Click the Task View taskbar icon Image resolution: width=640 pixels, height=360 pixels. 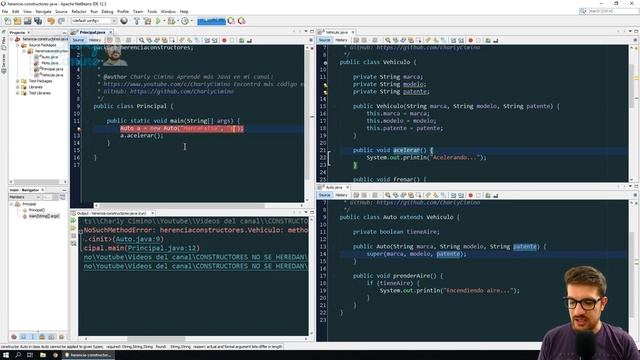click(x=30, y=355)
